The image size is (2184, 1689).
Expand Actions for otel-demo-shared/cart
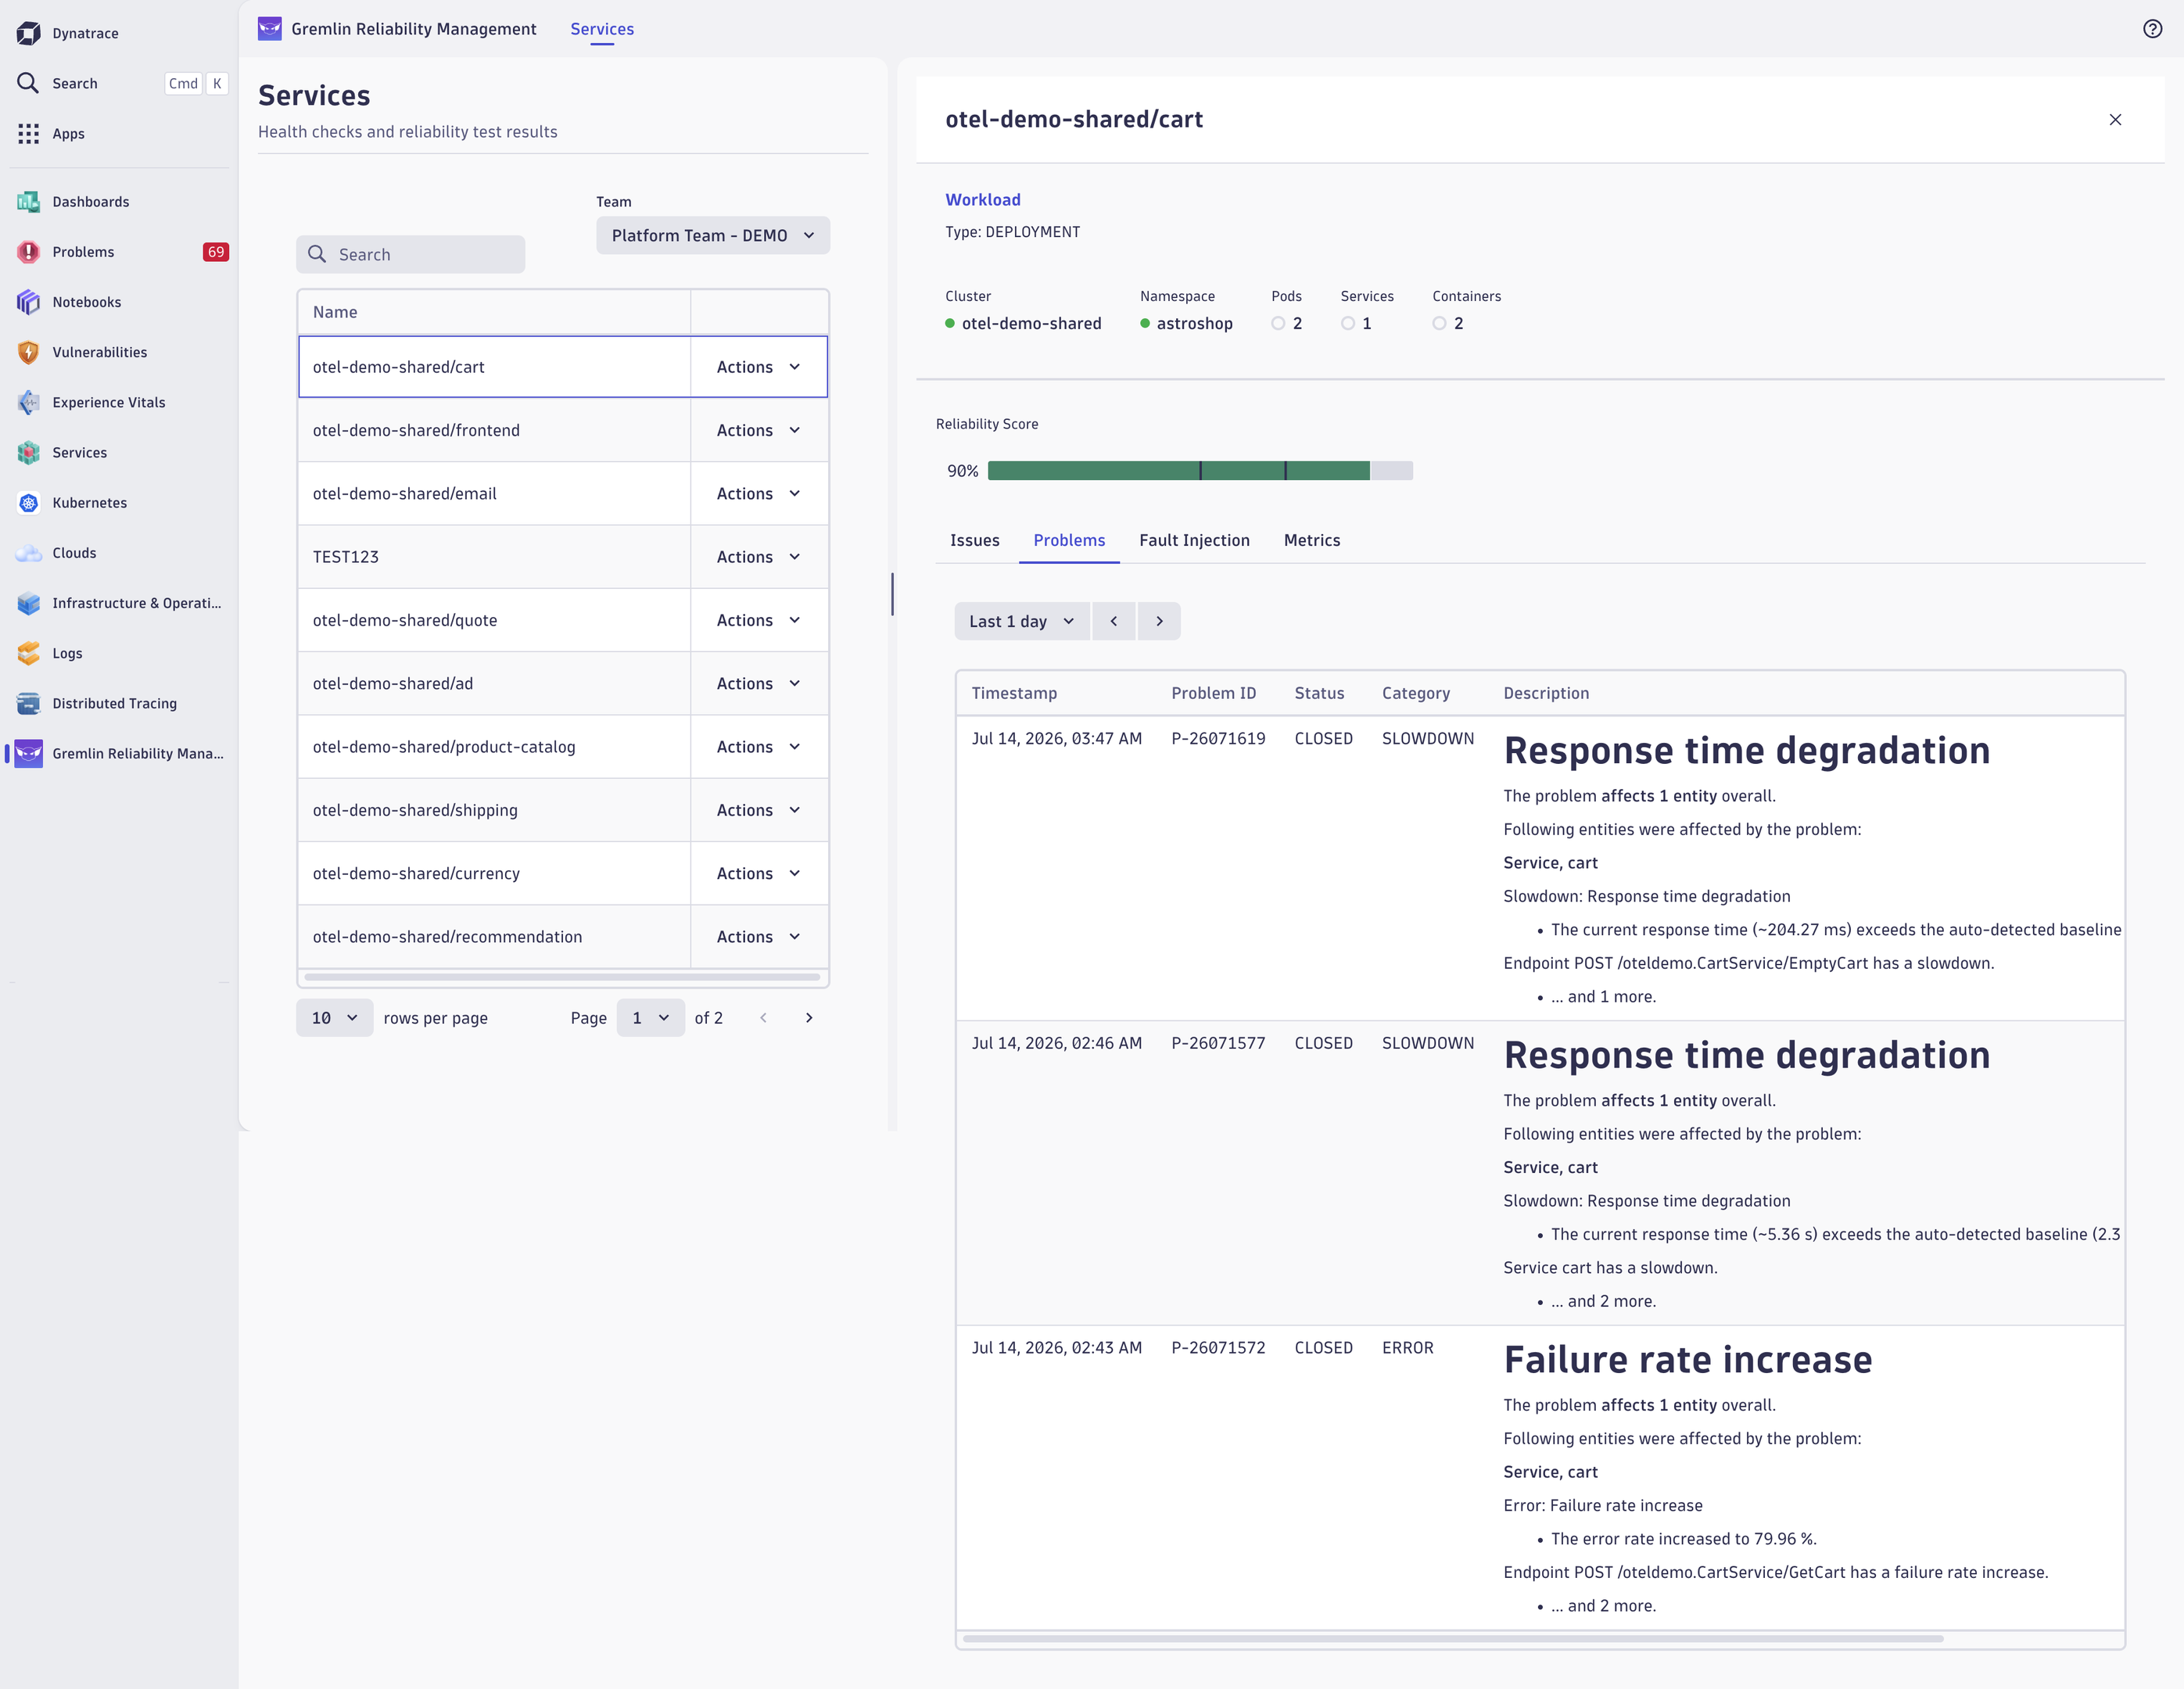[x=758, y=366]
